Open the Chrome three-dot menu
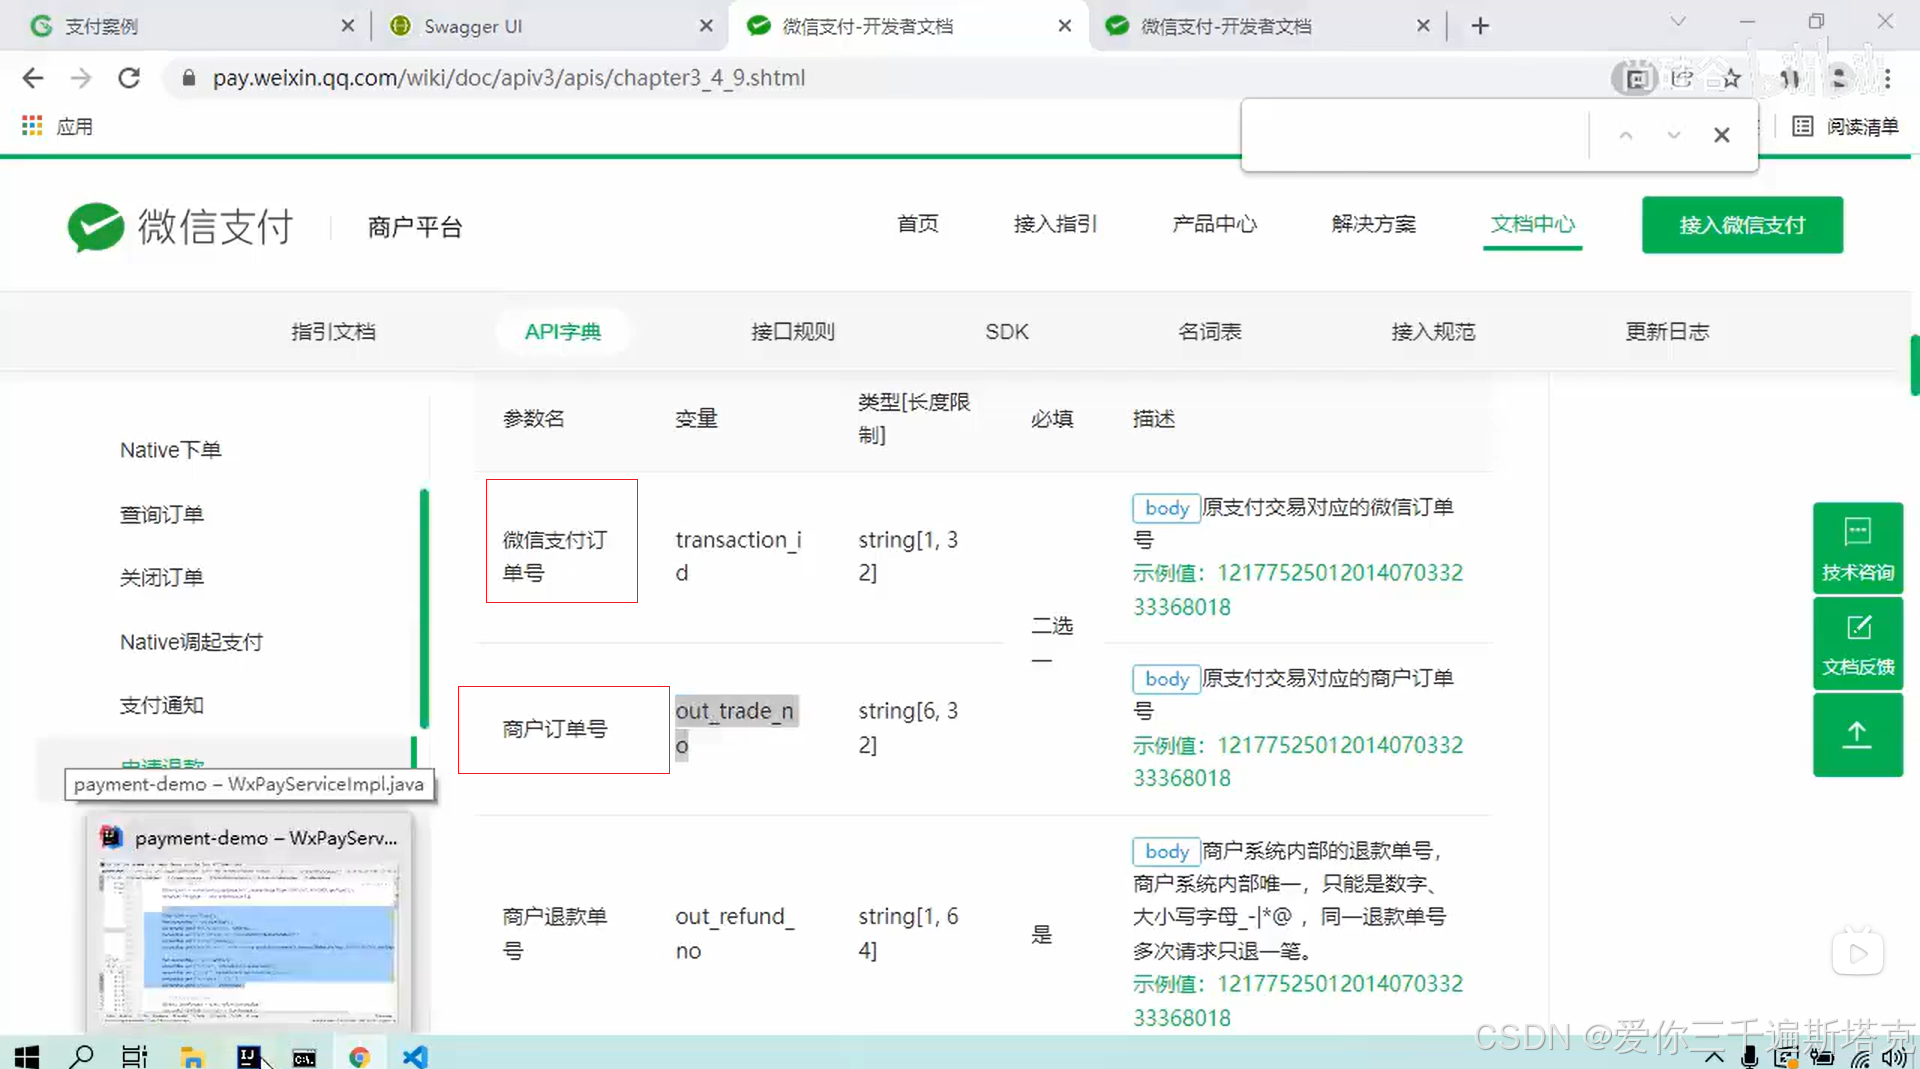 tap(1887, 78)
